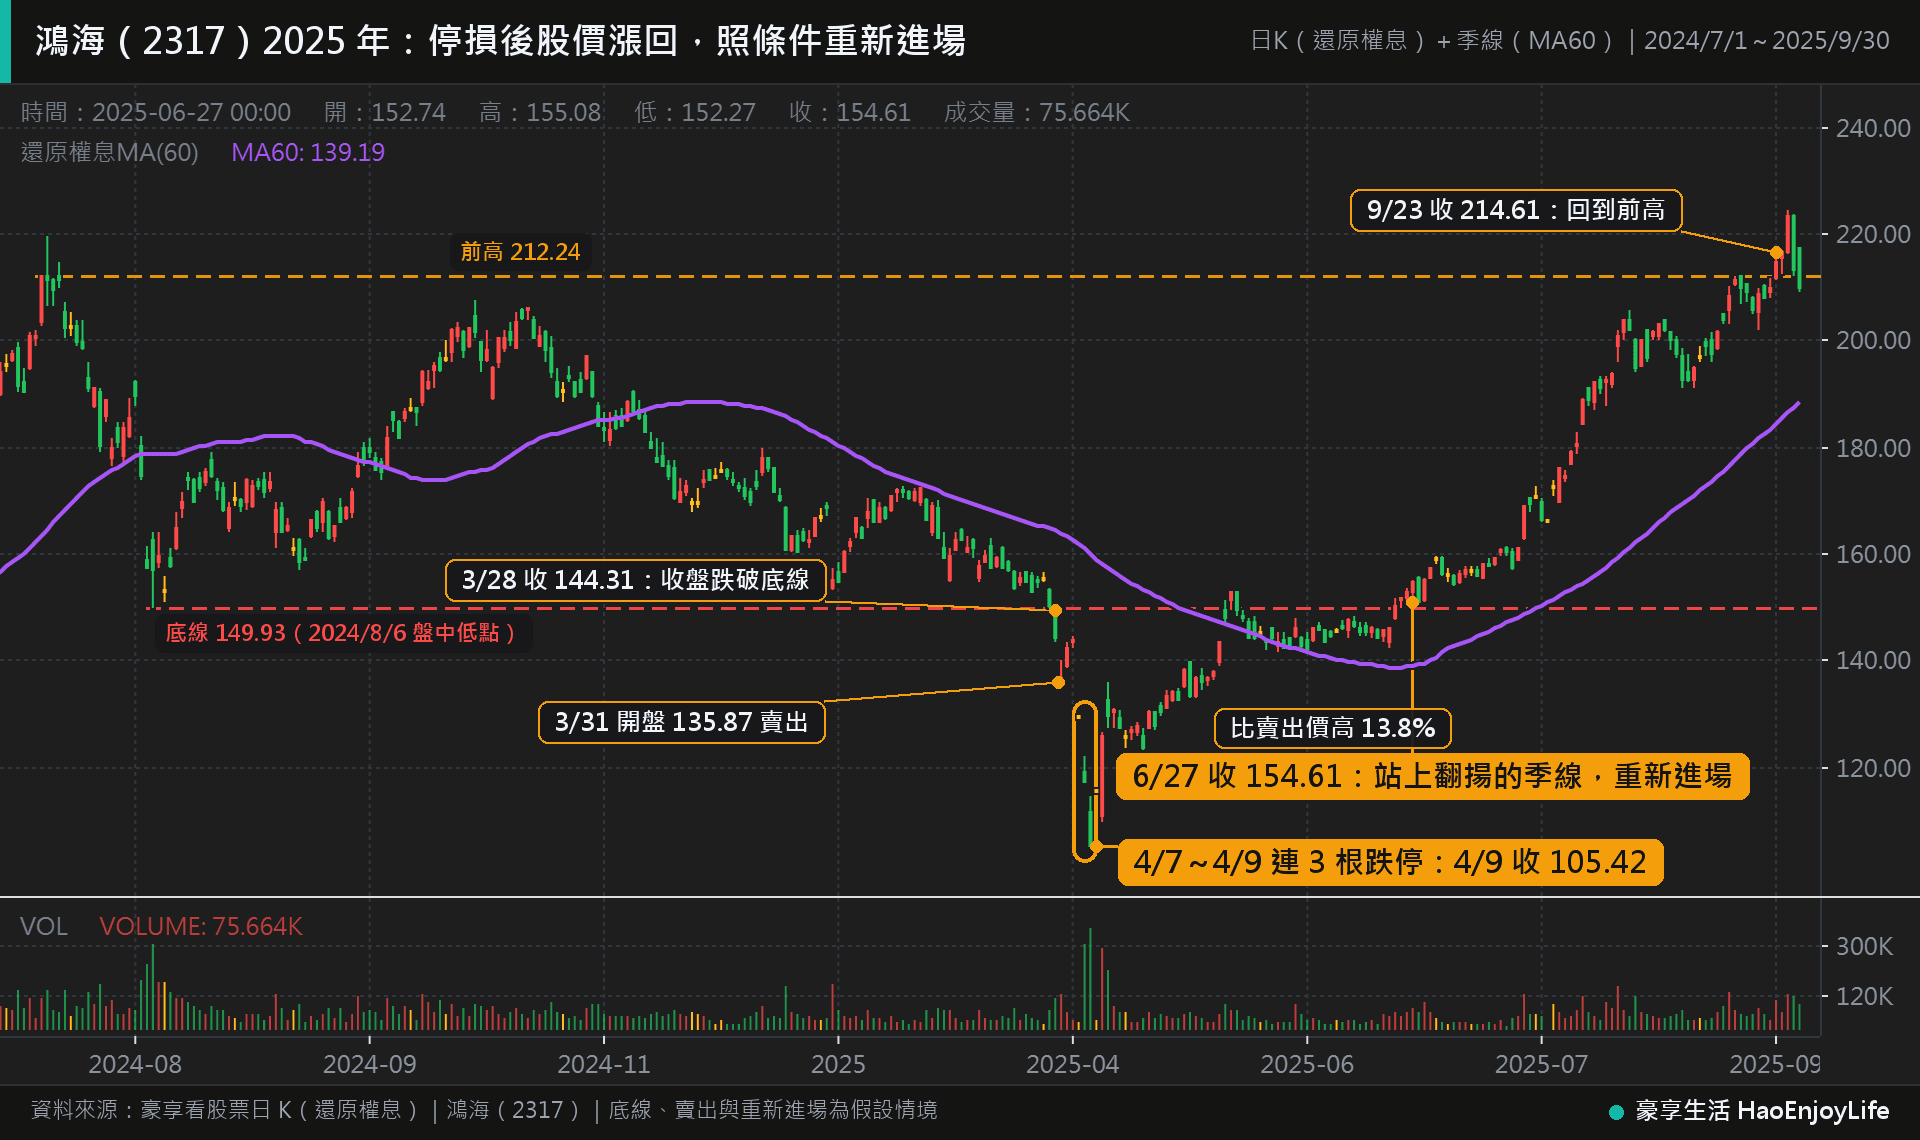Click the 前高 212.24 level label

[x=520, y=251]
